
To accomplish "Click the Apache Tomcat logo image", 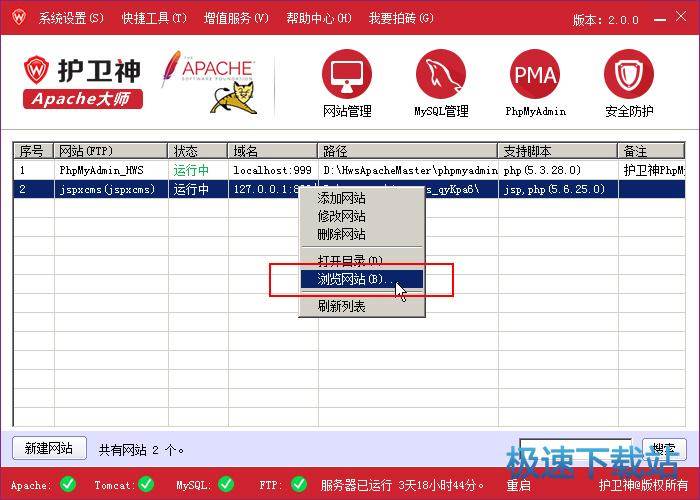I will [x=210, y=83].
